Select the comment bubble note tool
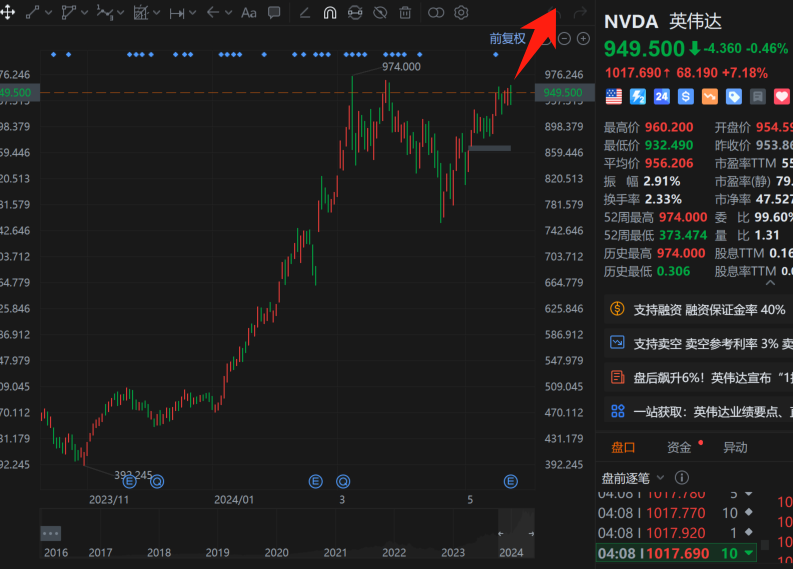The image size is (793, 569). 274,13
